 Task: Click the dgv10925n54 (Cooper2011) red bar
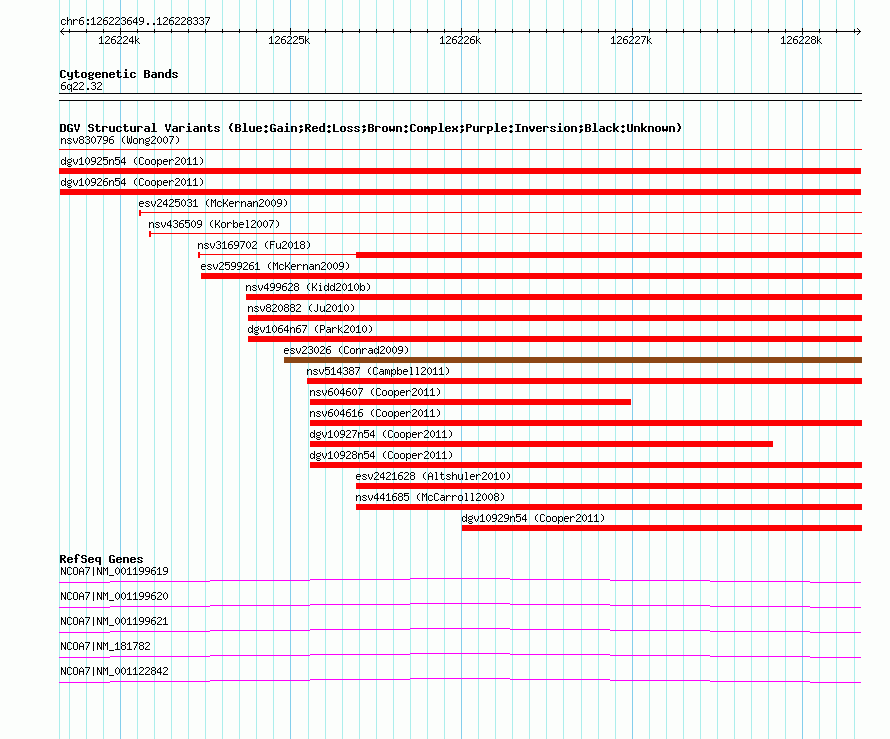coord(460,171)
